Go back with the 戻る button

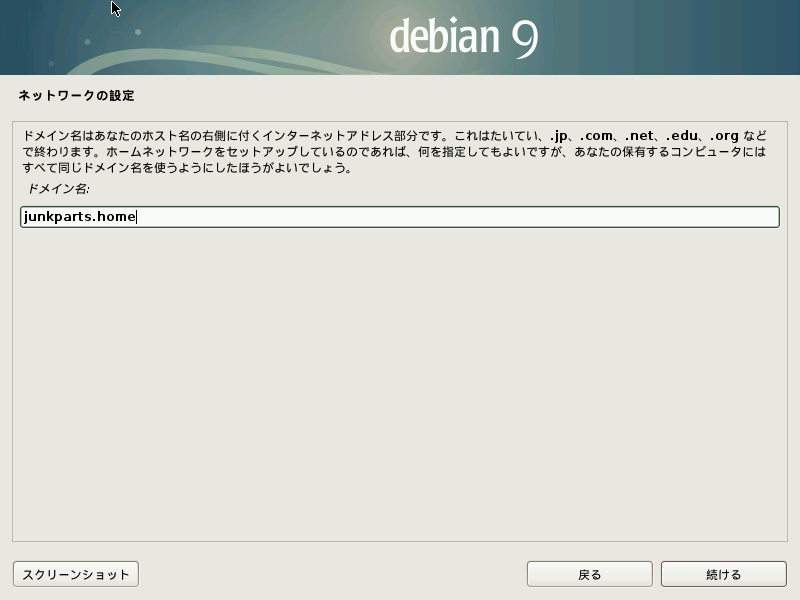point(589,574)
